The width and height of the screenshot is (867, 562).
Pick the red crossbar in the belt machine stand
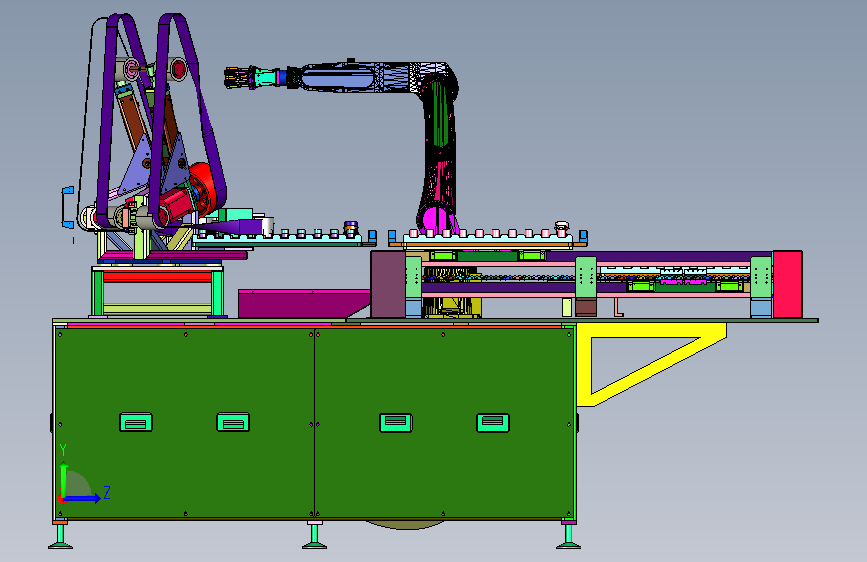[x=158, y=277]
